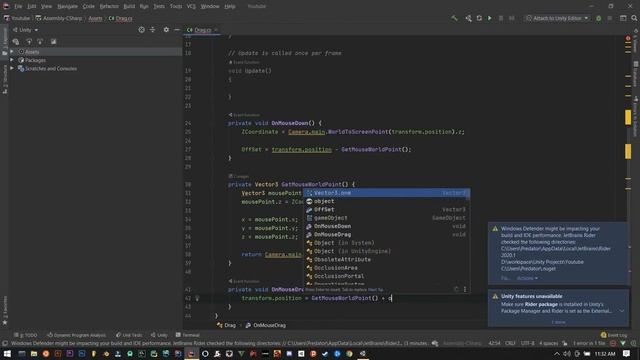Open the Explorer settings gear icon

coord(166,30)
